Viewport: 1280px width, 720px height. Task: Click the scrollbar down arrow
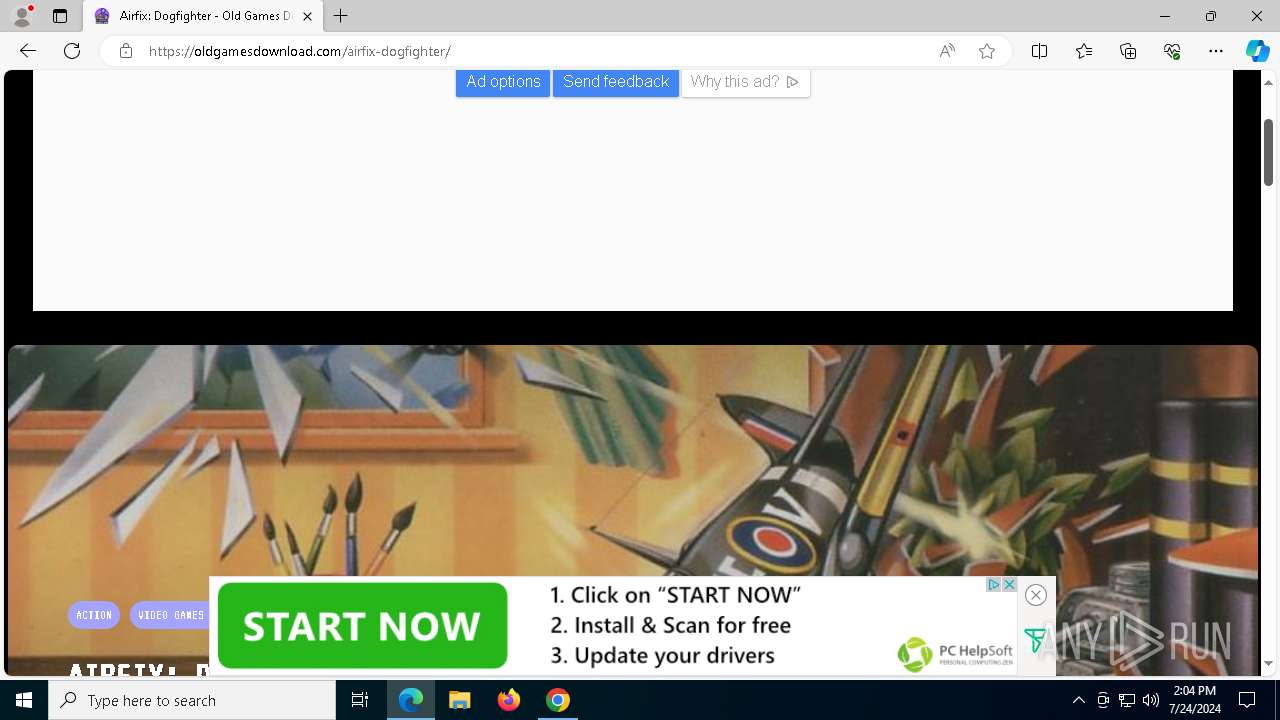coord(1269,663)
